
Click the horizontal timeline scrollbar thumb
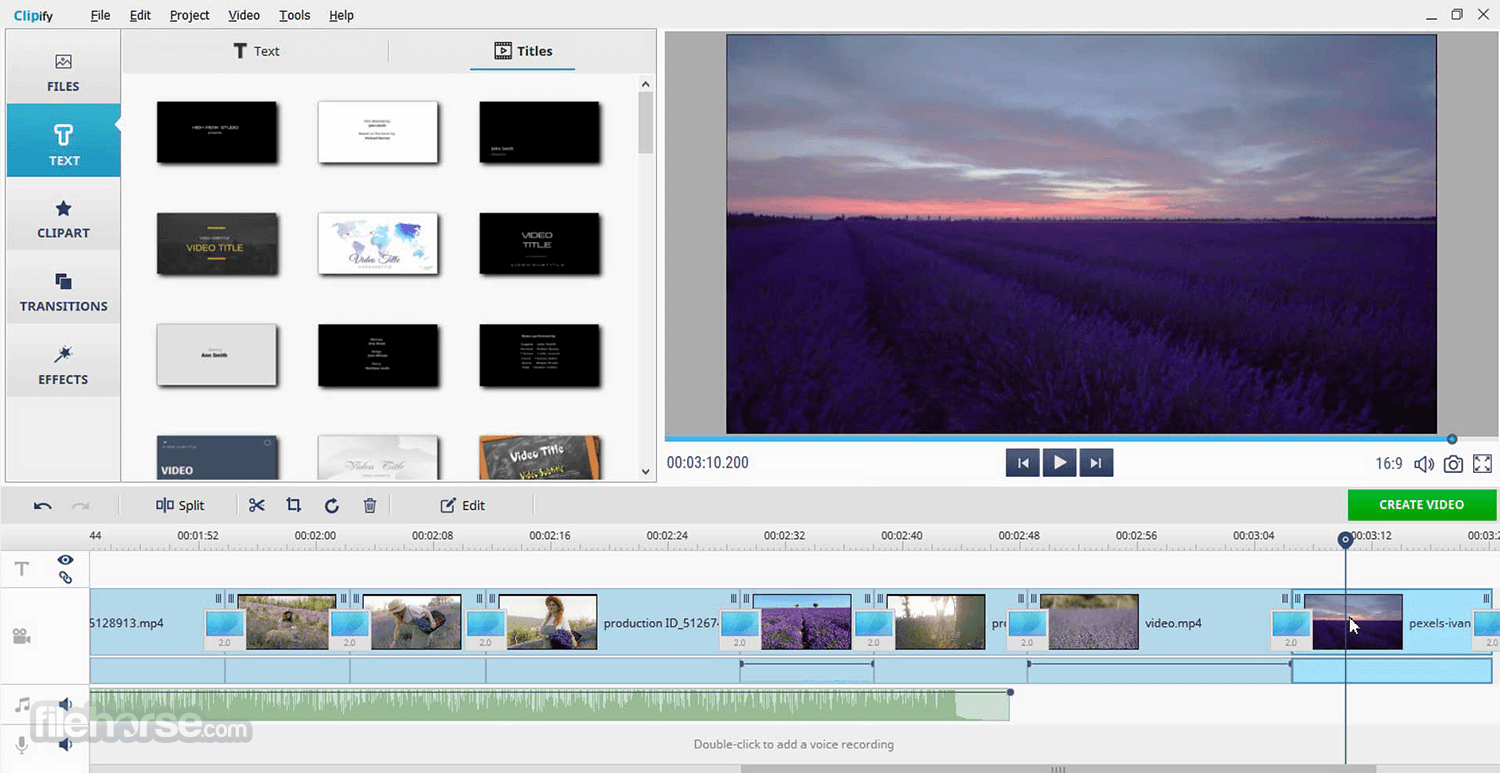[x=1059, y=769]
